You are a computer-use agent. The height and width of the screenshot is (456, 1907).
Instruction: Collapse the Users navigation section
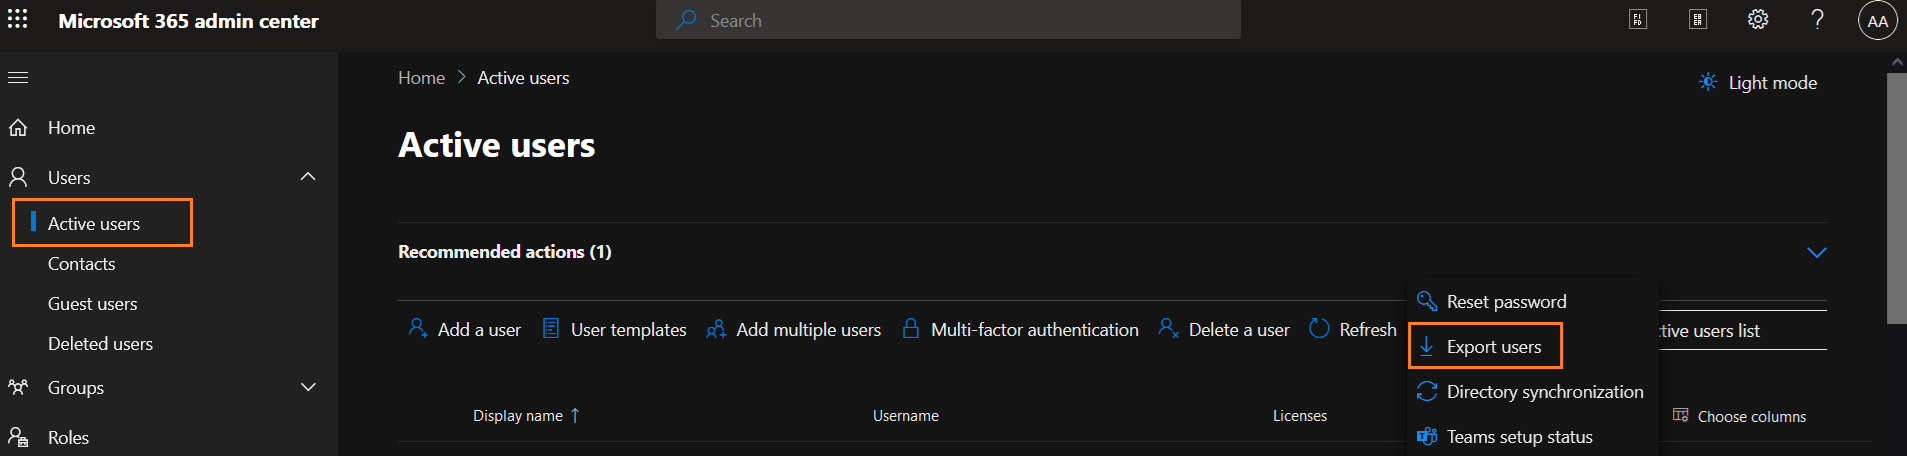[308, 177]
